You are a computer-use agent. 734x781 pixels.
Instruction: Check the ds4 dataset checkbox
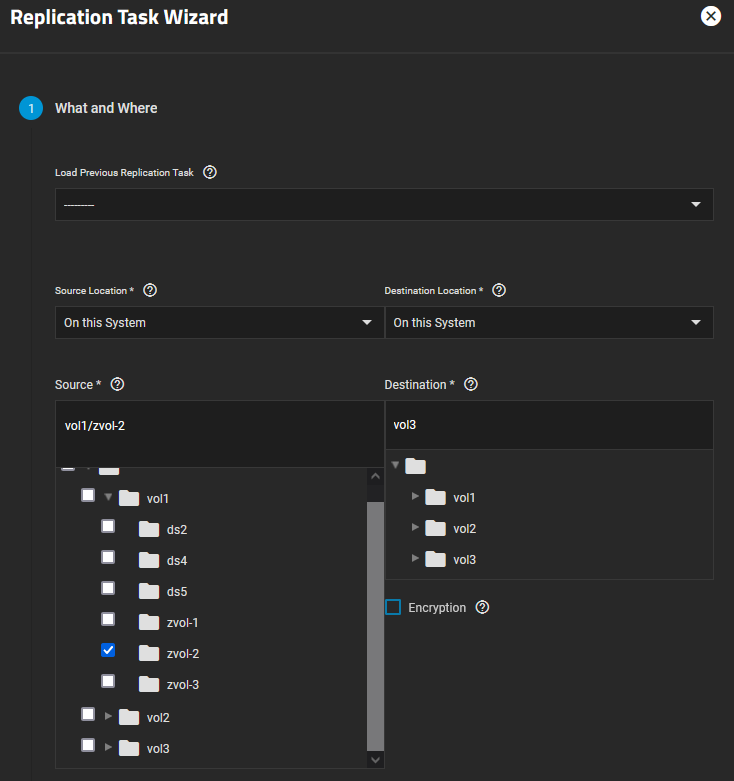(x=108, y=557)
